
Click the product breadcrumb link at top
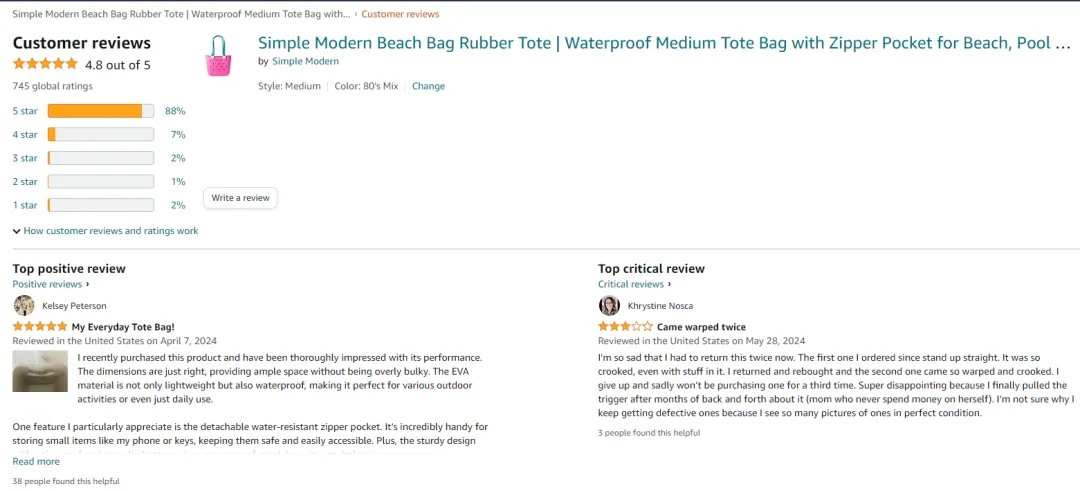tap(181, 14)
